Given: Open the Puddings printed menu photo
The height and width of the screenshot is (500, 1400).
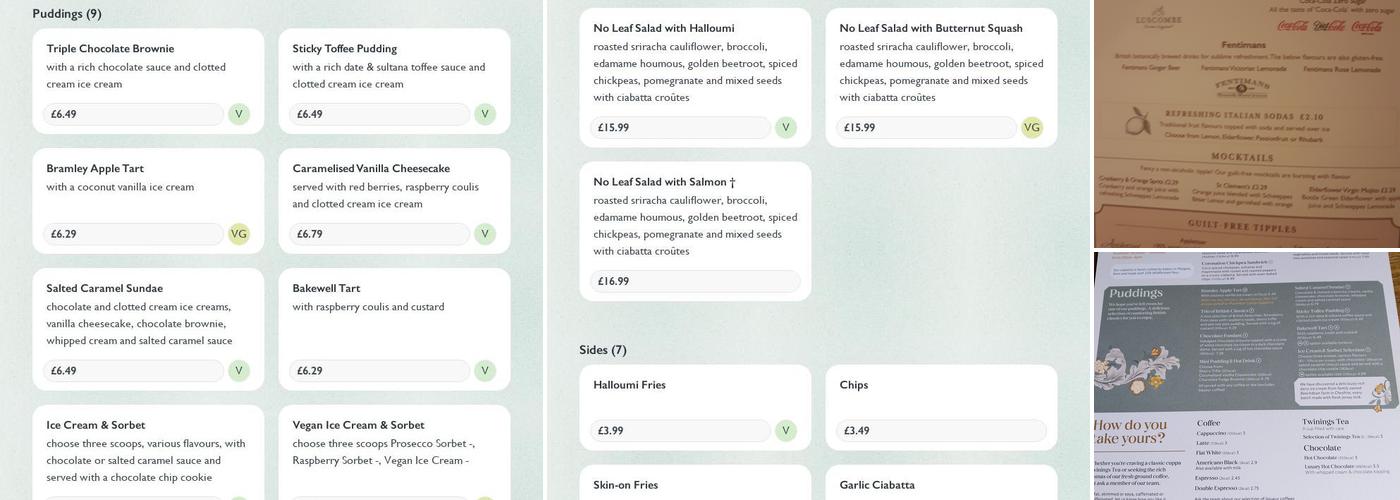Looking at the screenshot, I should click(1246, 376).
